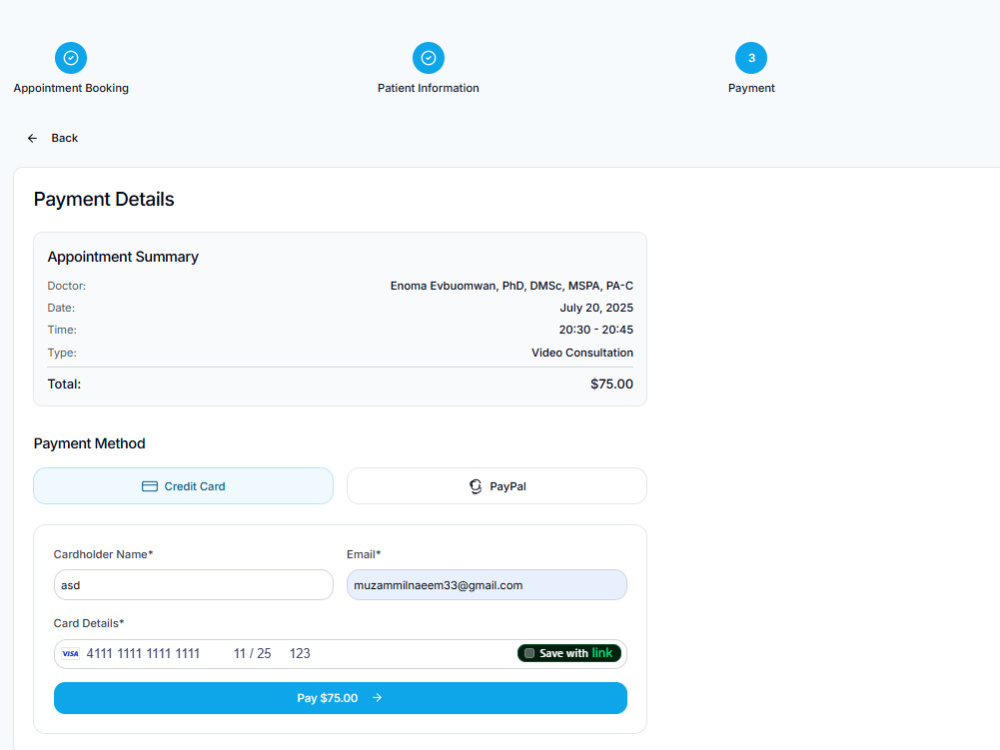This screenshot has height=750, width=1000.
Task: Click the Patient Information step checkmark circle
Action: 429,58
